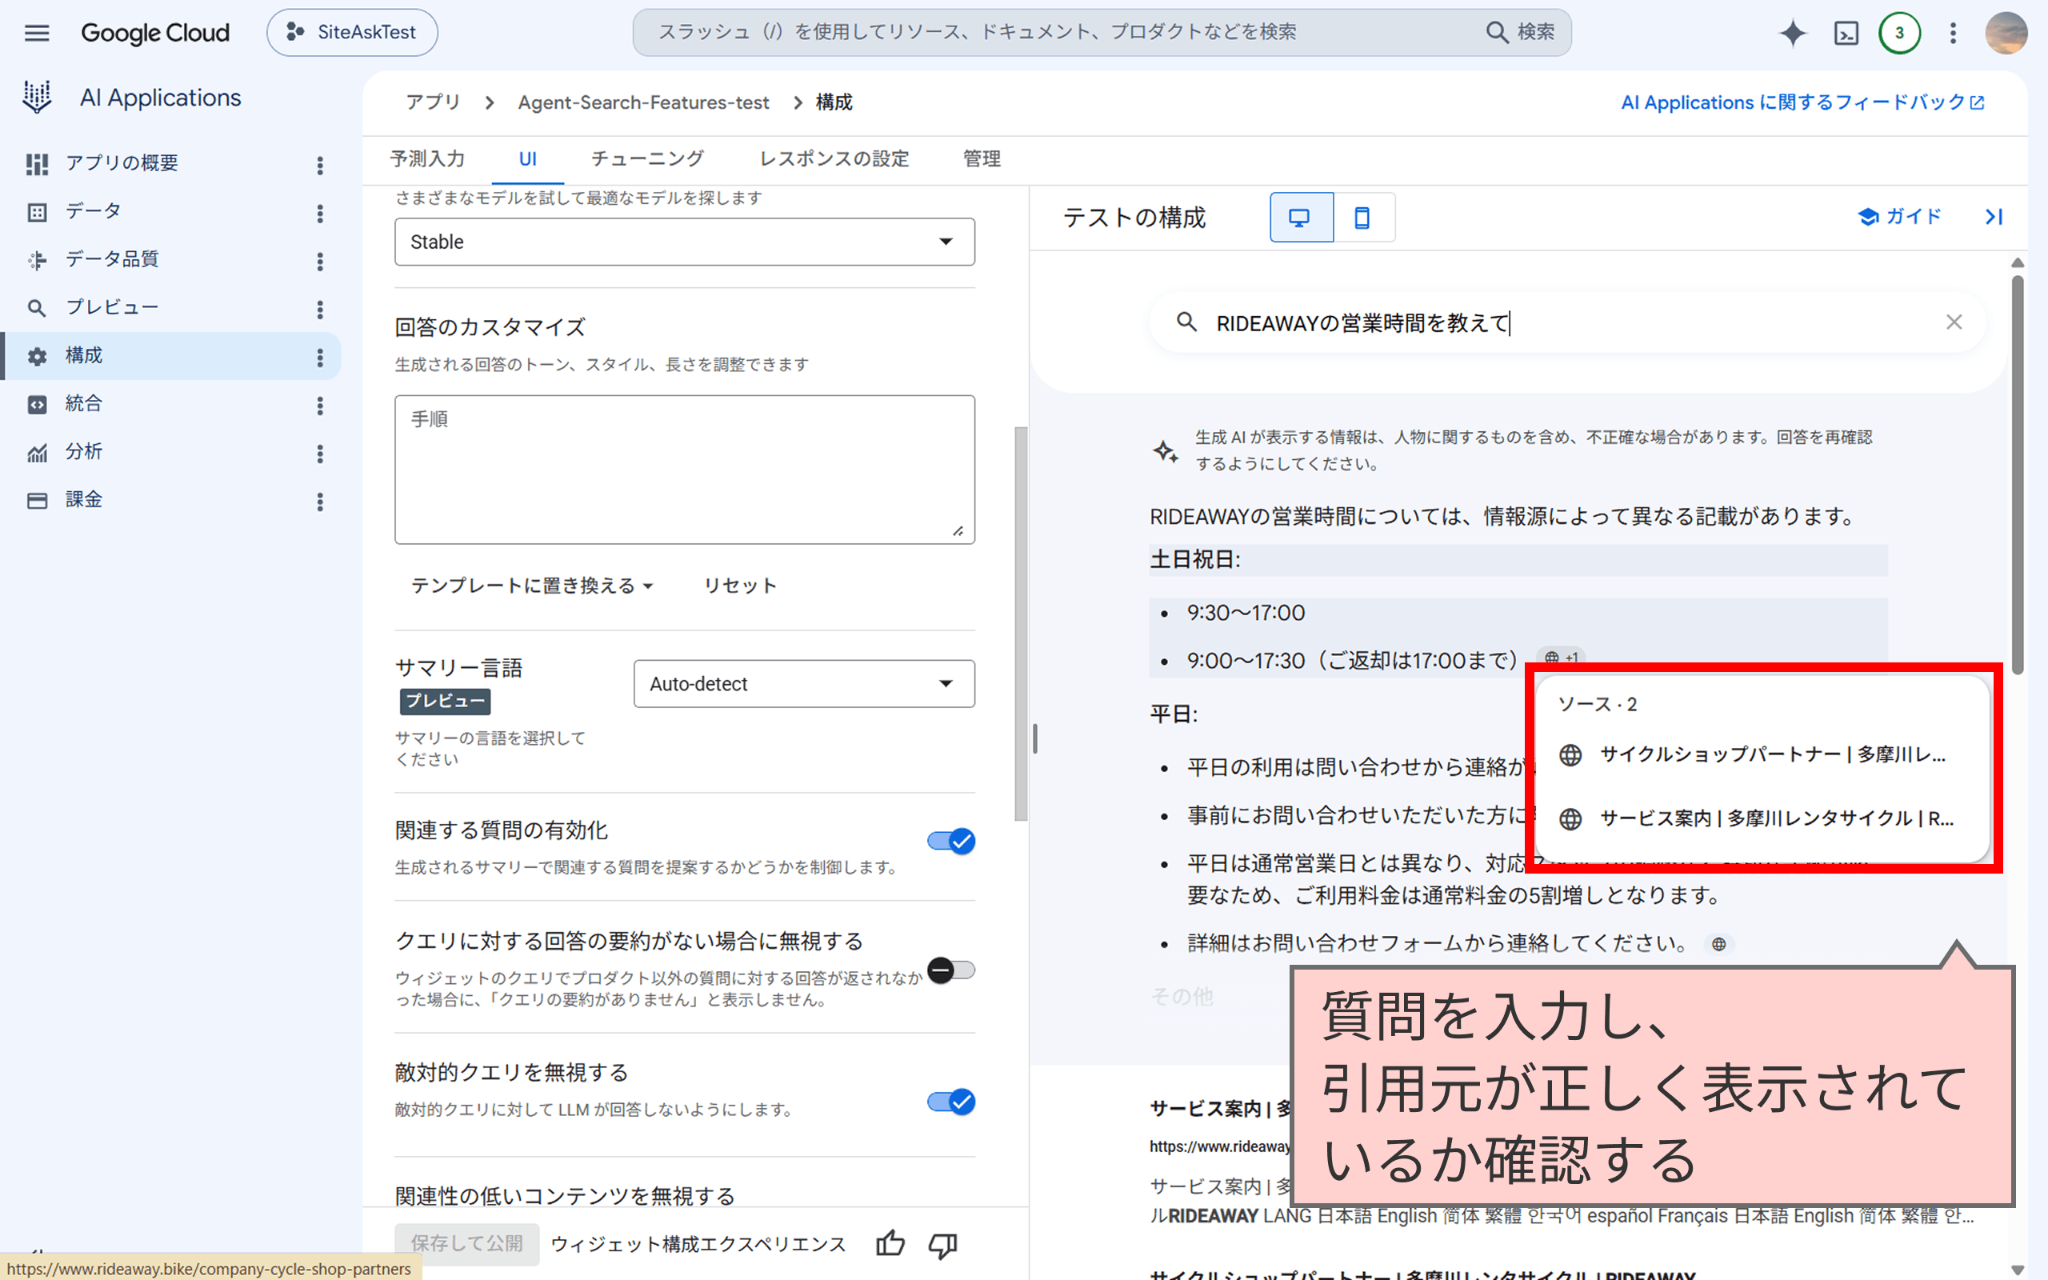Click the RIDEAWAY query search field
The height and width of the screenshot is (1280, 2048).
tap(1565, 322)
